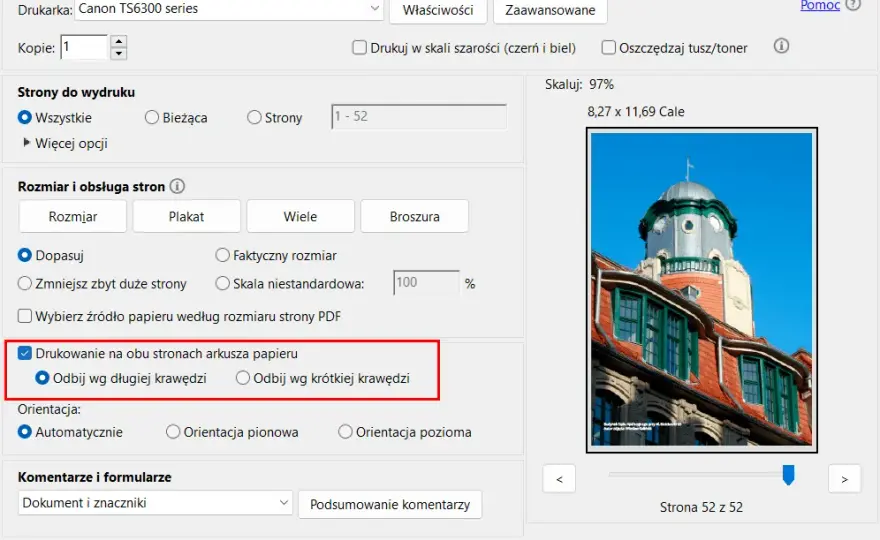Enable Oszczędzaj tusz/toner checkbox
This screenshot has width=880, height=540.
pos(608,48)
